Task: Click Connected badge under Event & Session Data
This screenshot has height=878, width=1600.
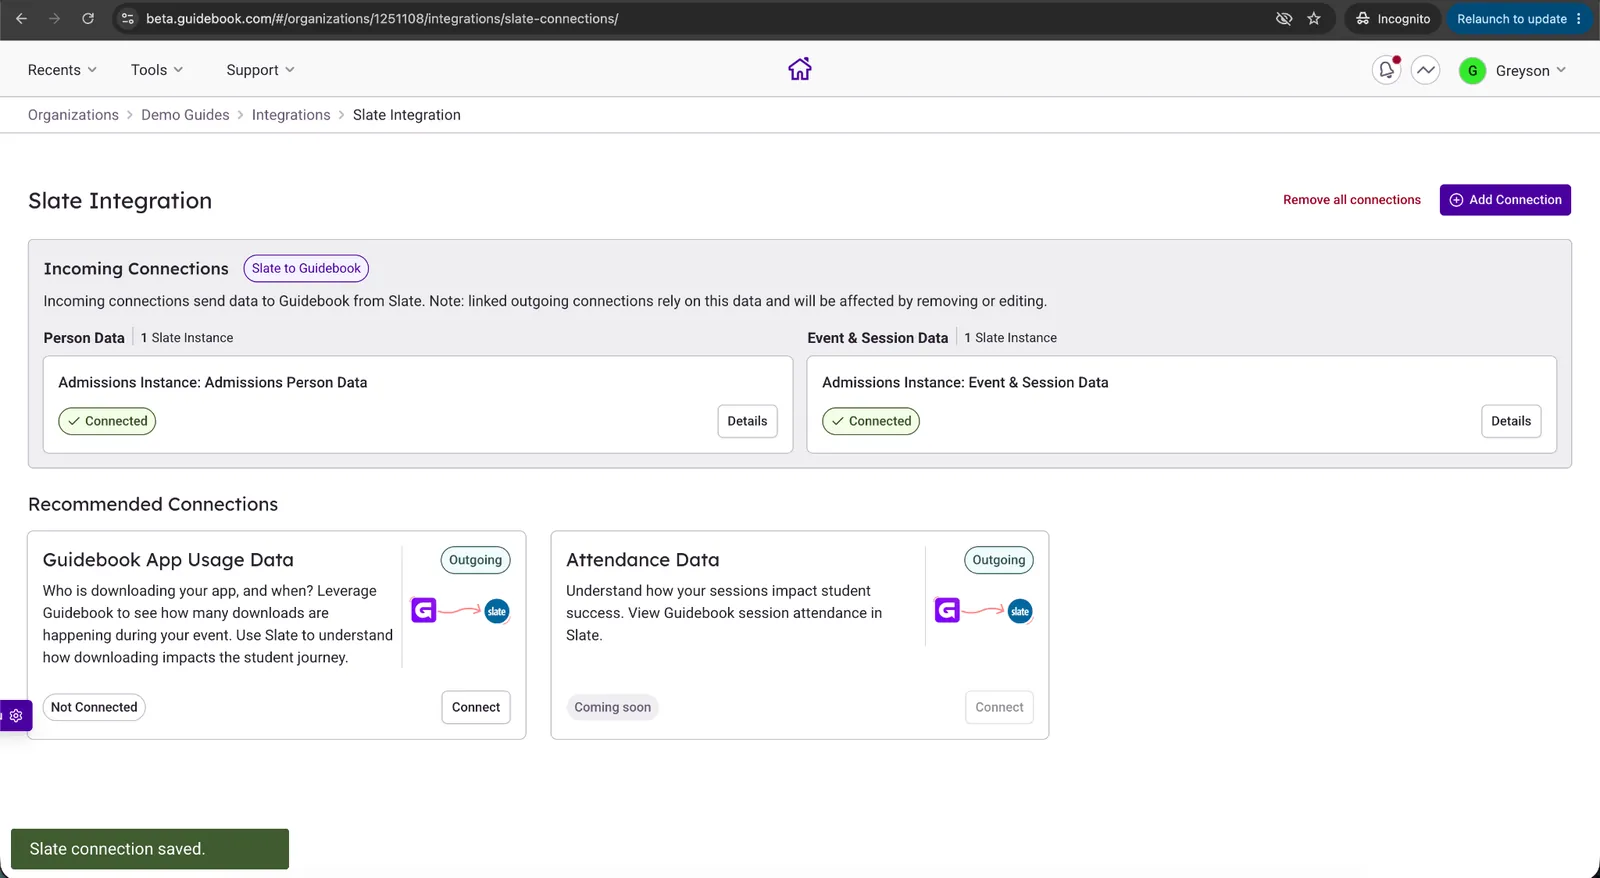Action: [x=871, y=421]
